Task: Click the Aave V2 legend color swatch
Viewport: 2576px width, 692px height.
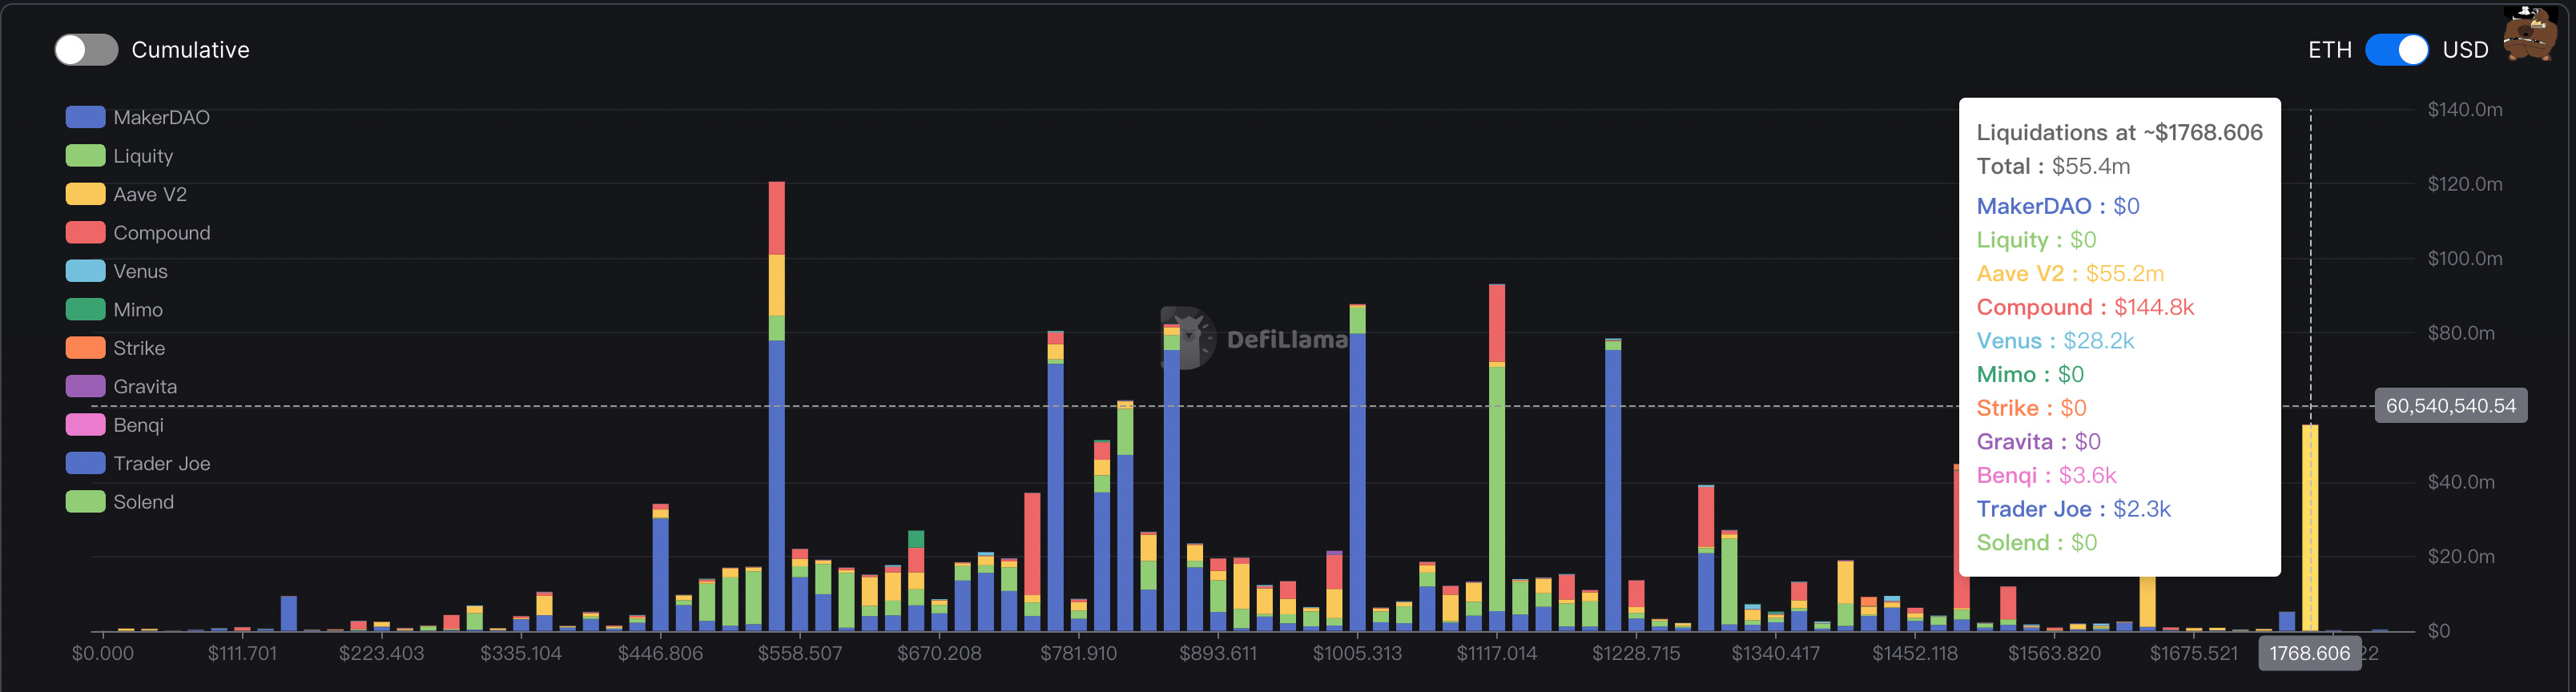Action: pos(85,194)
